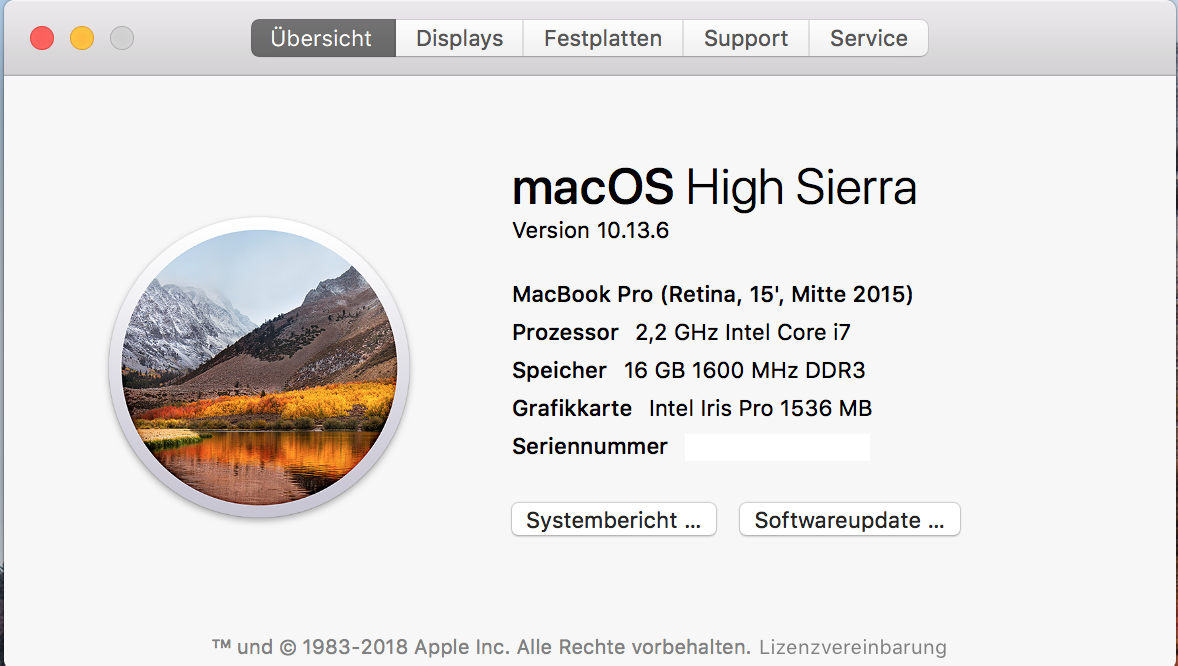The height and width of the screenshot is (666, 1178).
Task: Click the High Sierra mountain logo
Action: (259, 368)
